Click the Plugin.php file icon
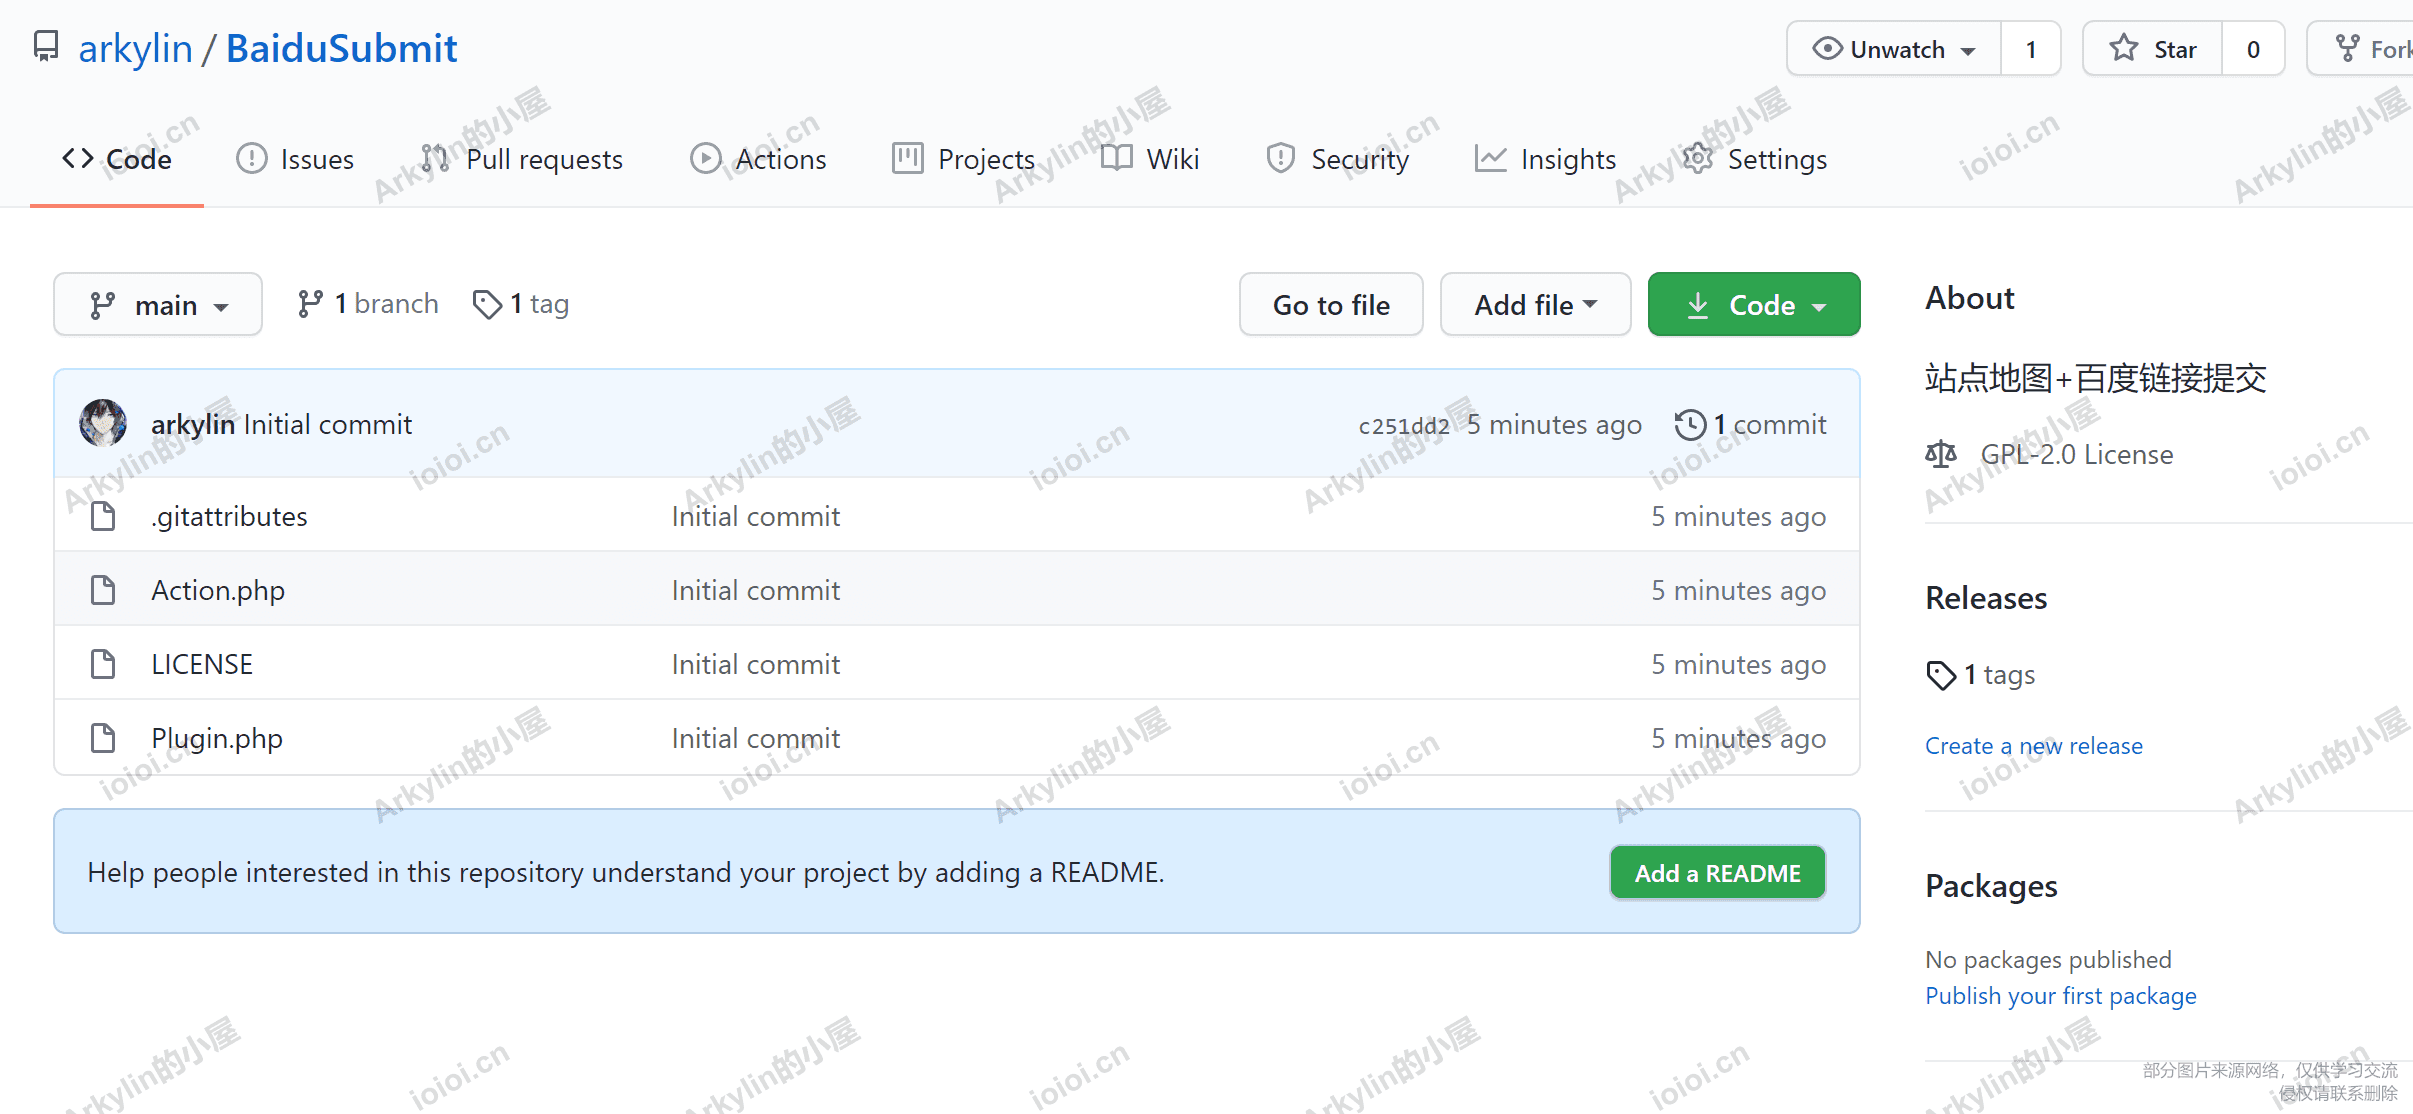Image resolution: width=2413 pixels, height=1114 pixels. (103, 738)
